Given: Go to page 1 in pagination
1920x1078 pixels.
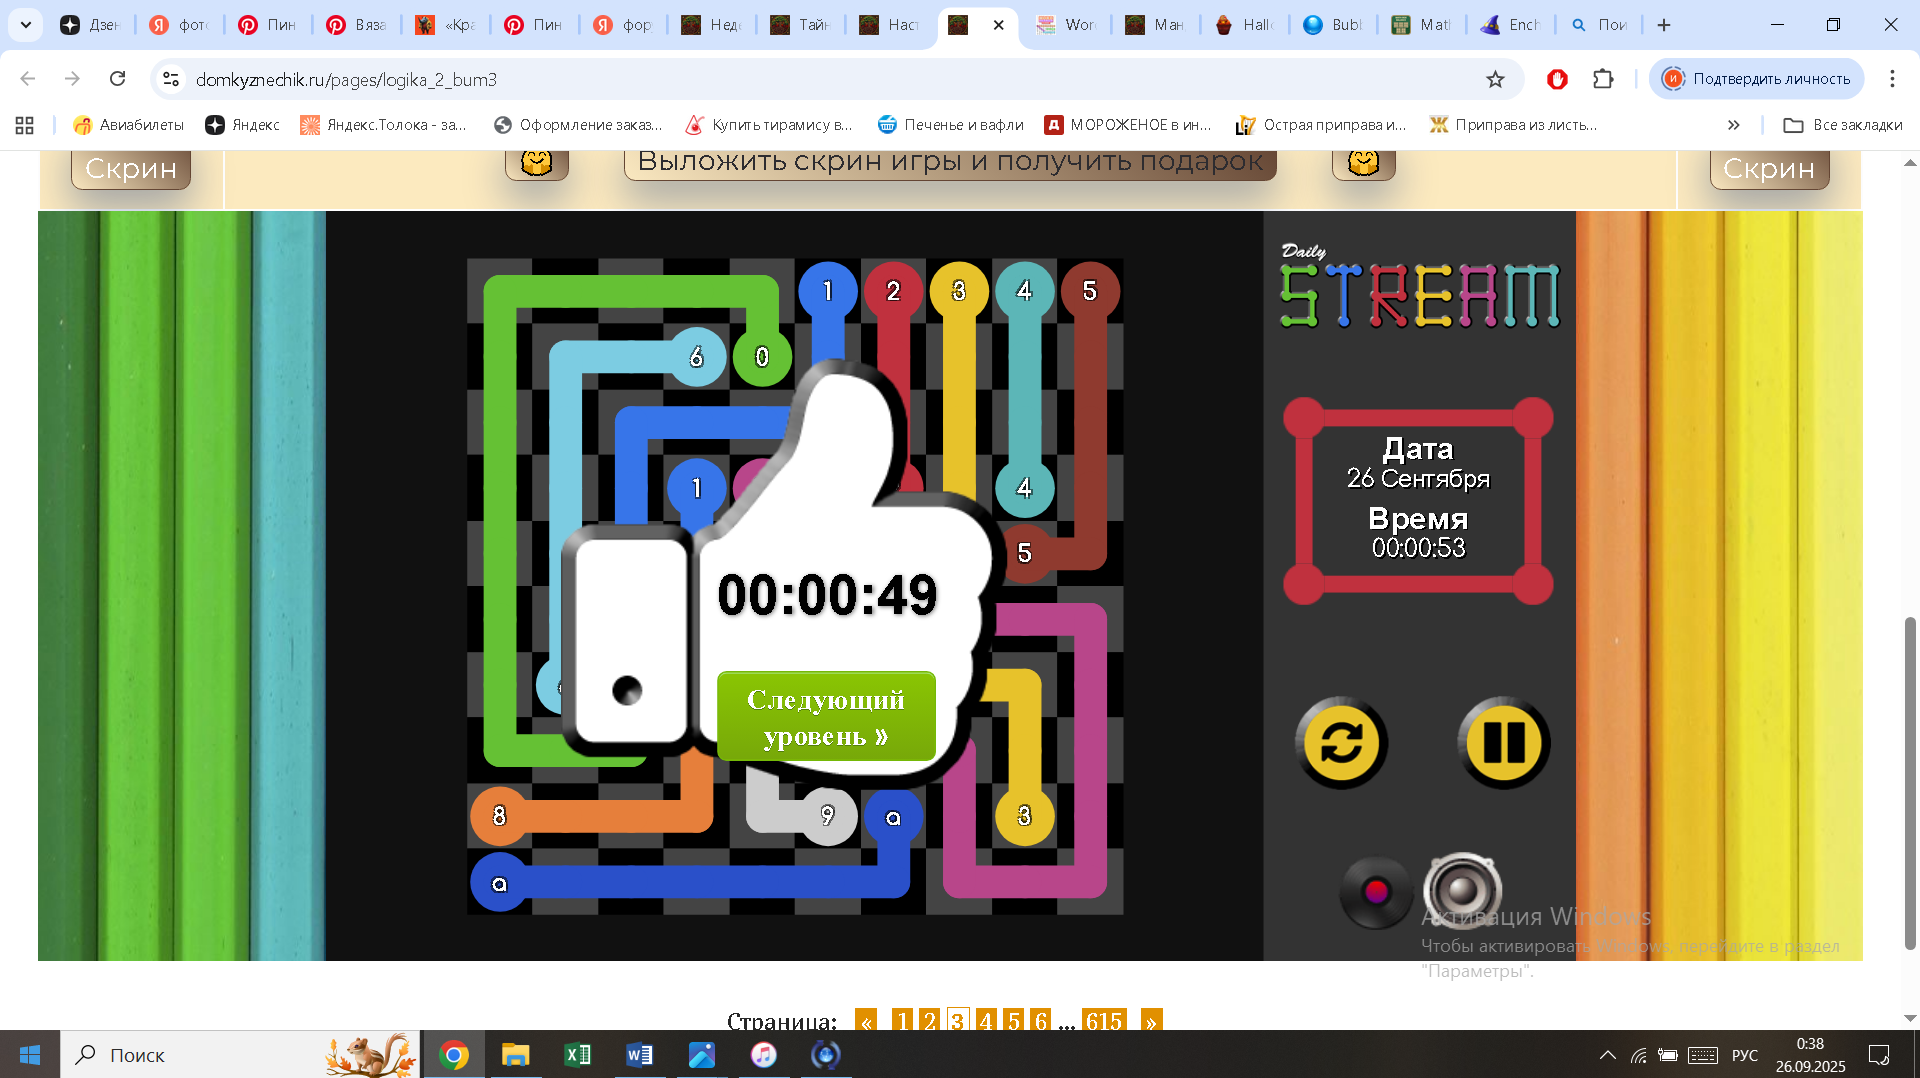Looking at the screenshot, I should pos(902,1020).
